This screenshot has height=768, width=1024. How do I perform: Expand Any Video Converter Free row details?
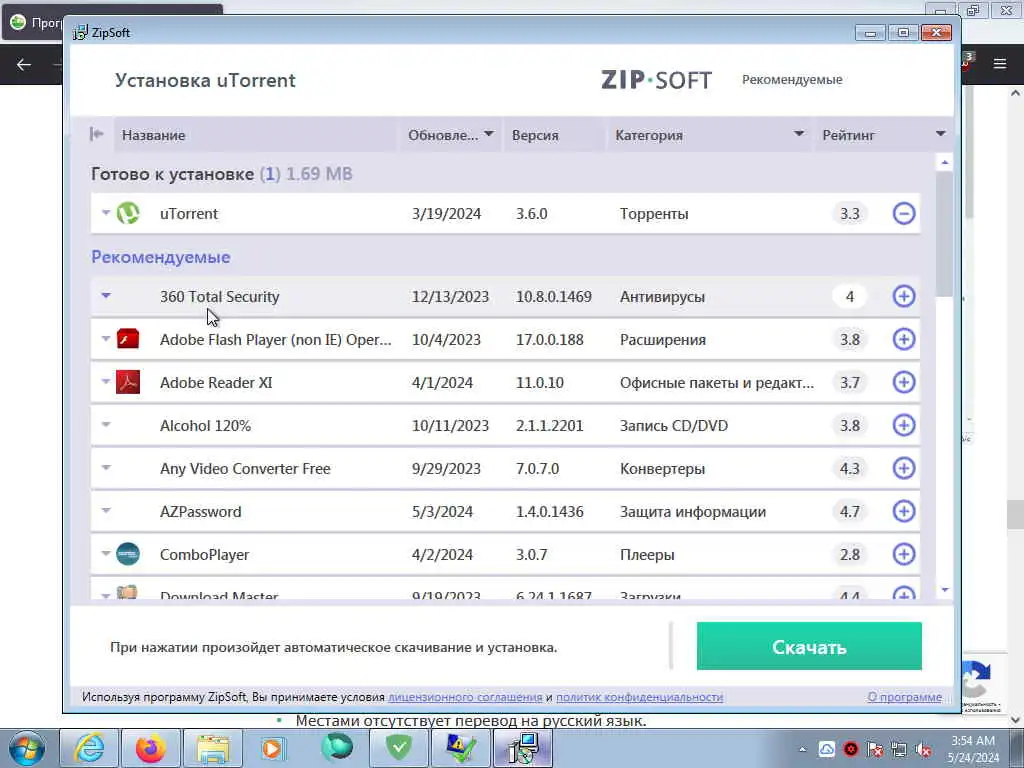[x=106, y=468]
